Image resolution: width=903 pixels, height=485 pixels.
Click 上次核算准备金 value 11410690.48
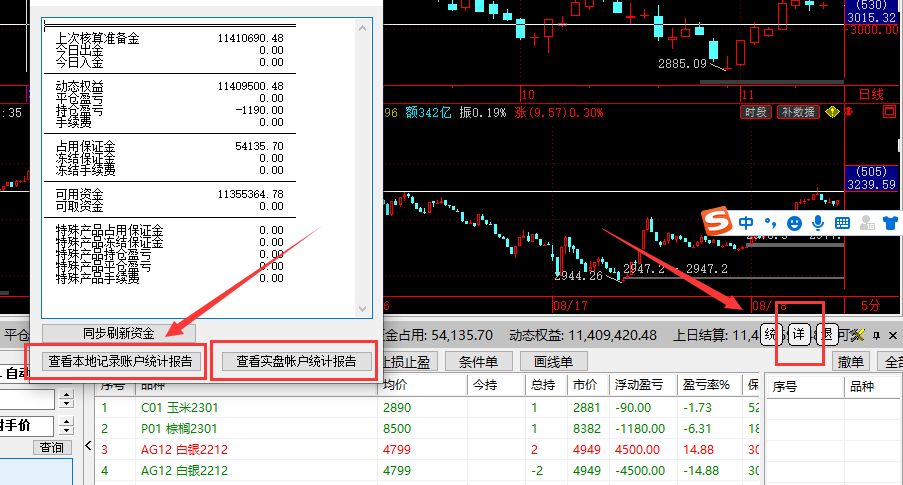point(251,38)
